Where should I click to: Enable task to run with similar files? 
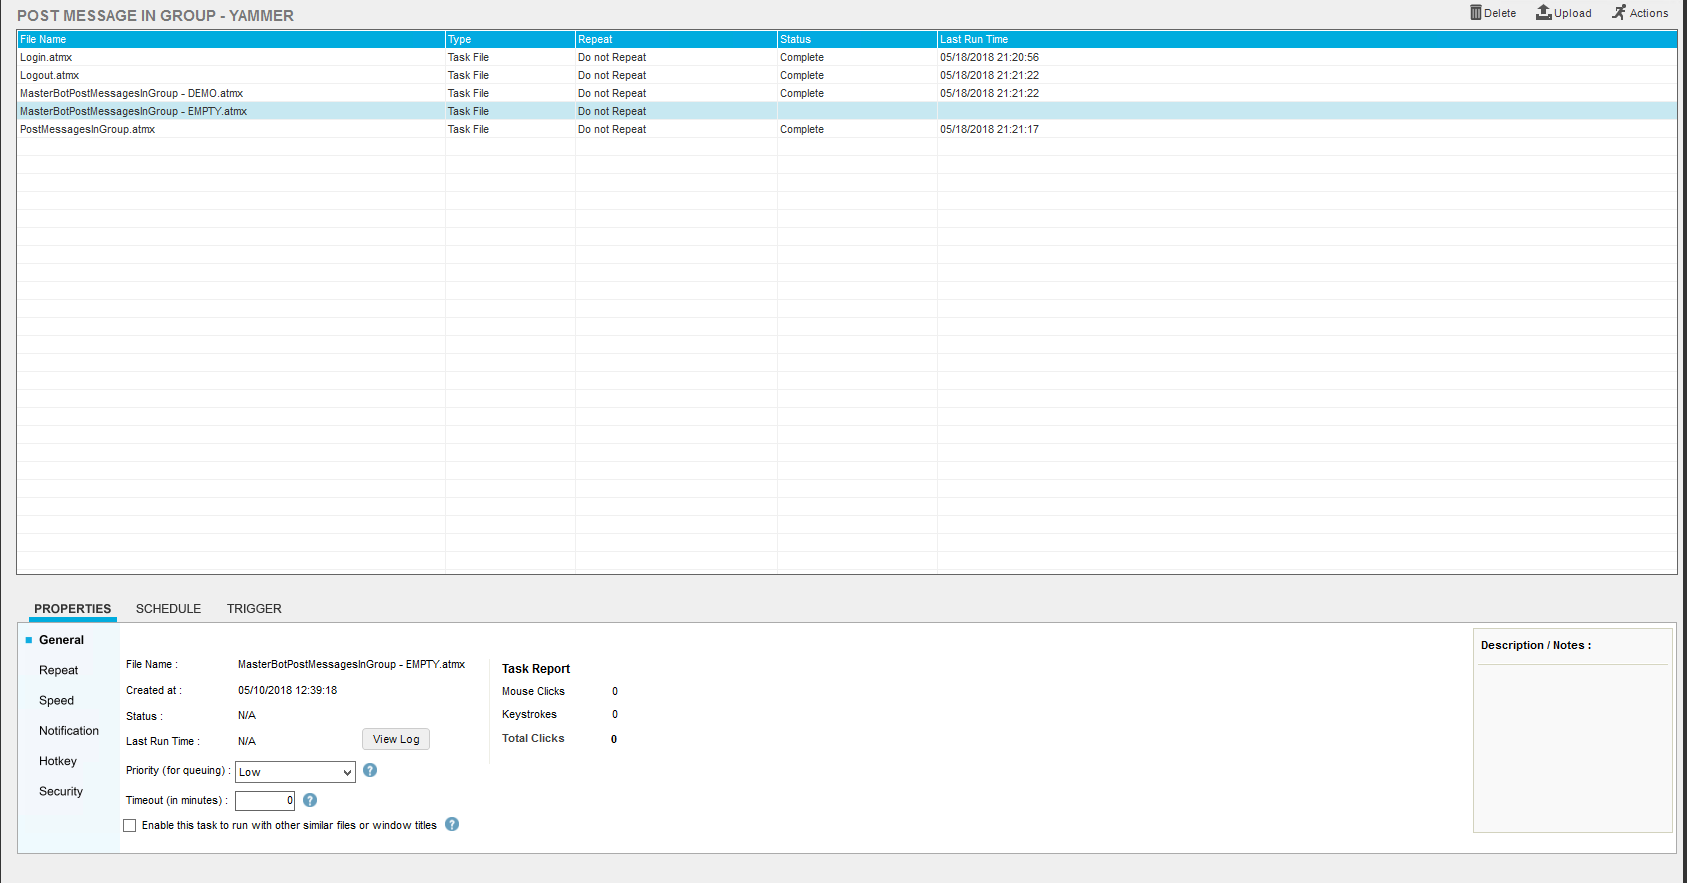tap(130, 826)
